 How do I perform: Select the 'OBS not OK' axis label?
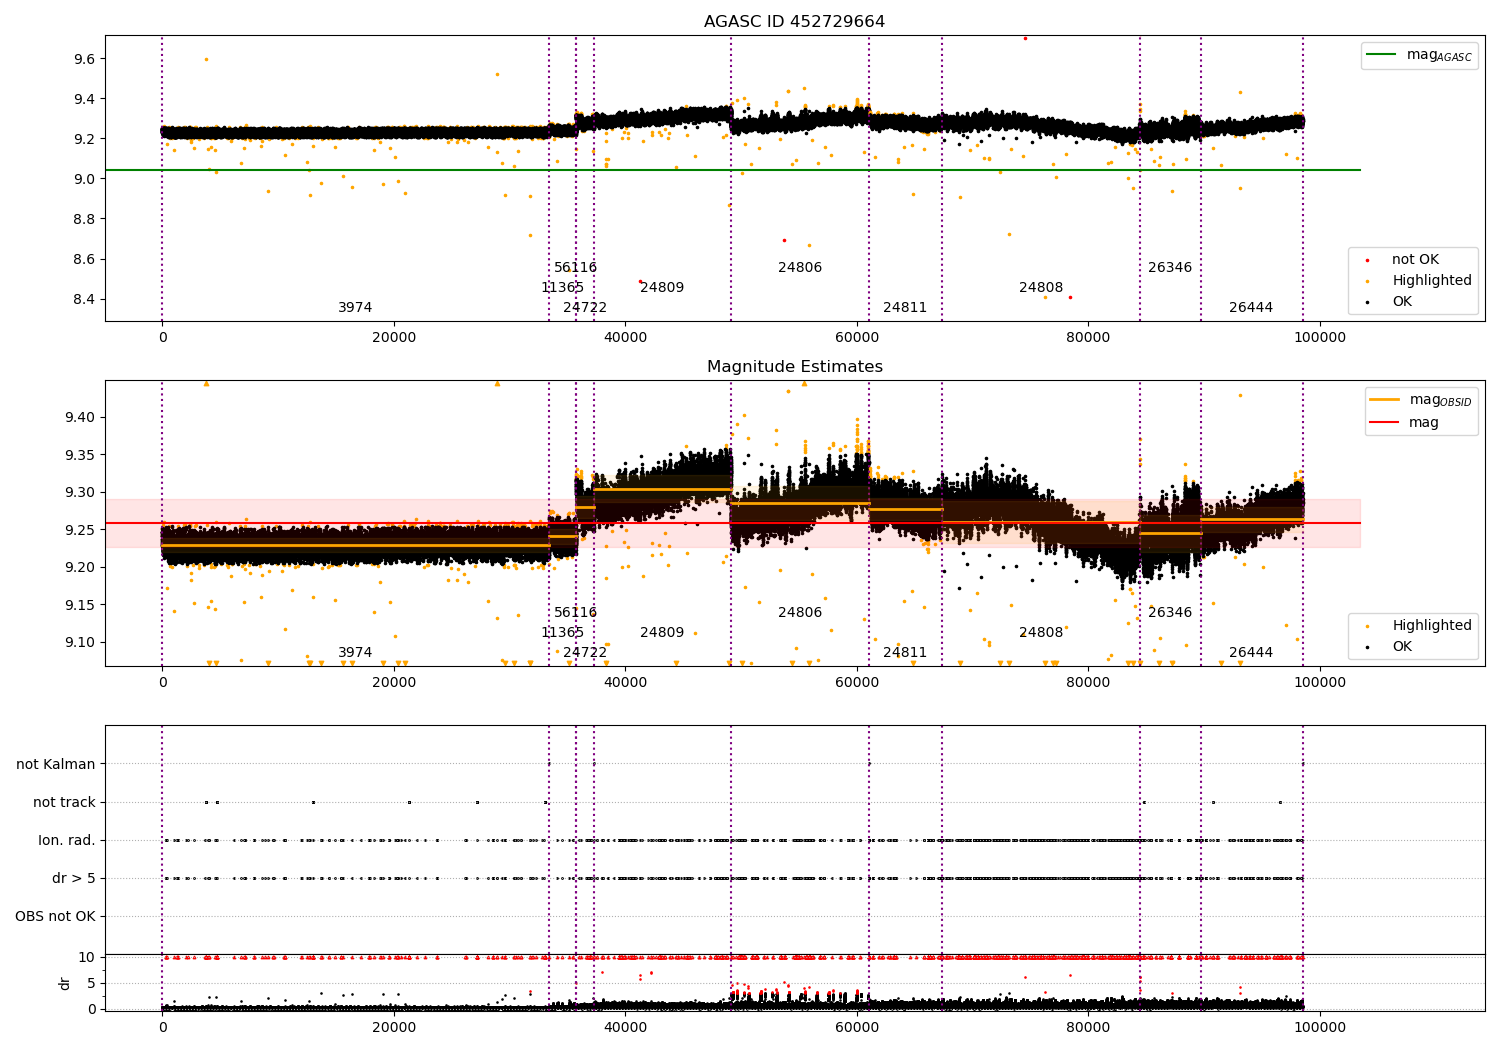pyautogui.click(x=55, y=917)
